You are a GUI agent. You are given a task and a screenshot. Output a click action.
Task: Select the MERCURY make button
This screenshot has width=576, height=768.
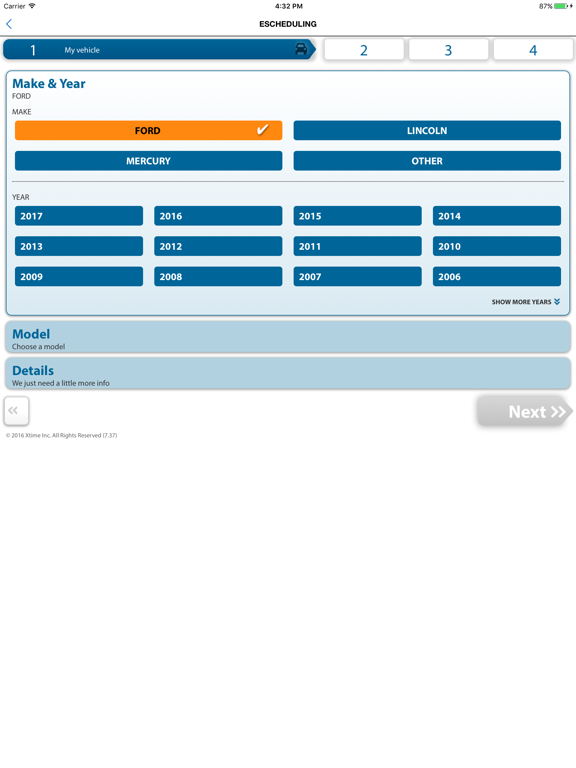[x=148, y=161]
